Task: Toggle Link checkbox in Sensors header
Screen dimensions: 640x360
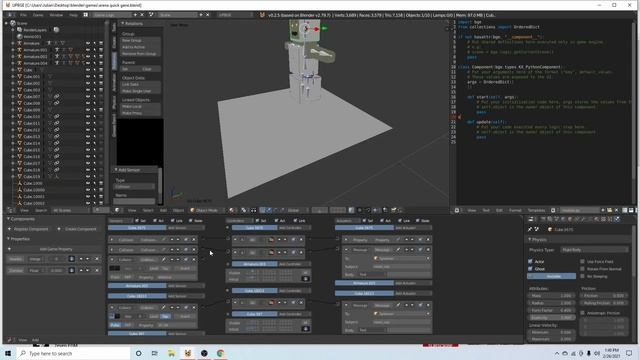Action: pyautogui.click(x=173, y=220)
